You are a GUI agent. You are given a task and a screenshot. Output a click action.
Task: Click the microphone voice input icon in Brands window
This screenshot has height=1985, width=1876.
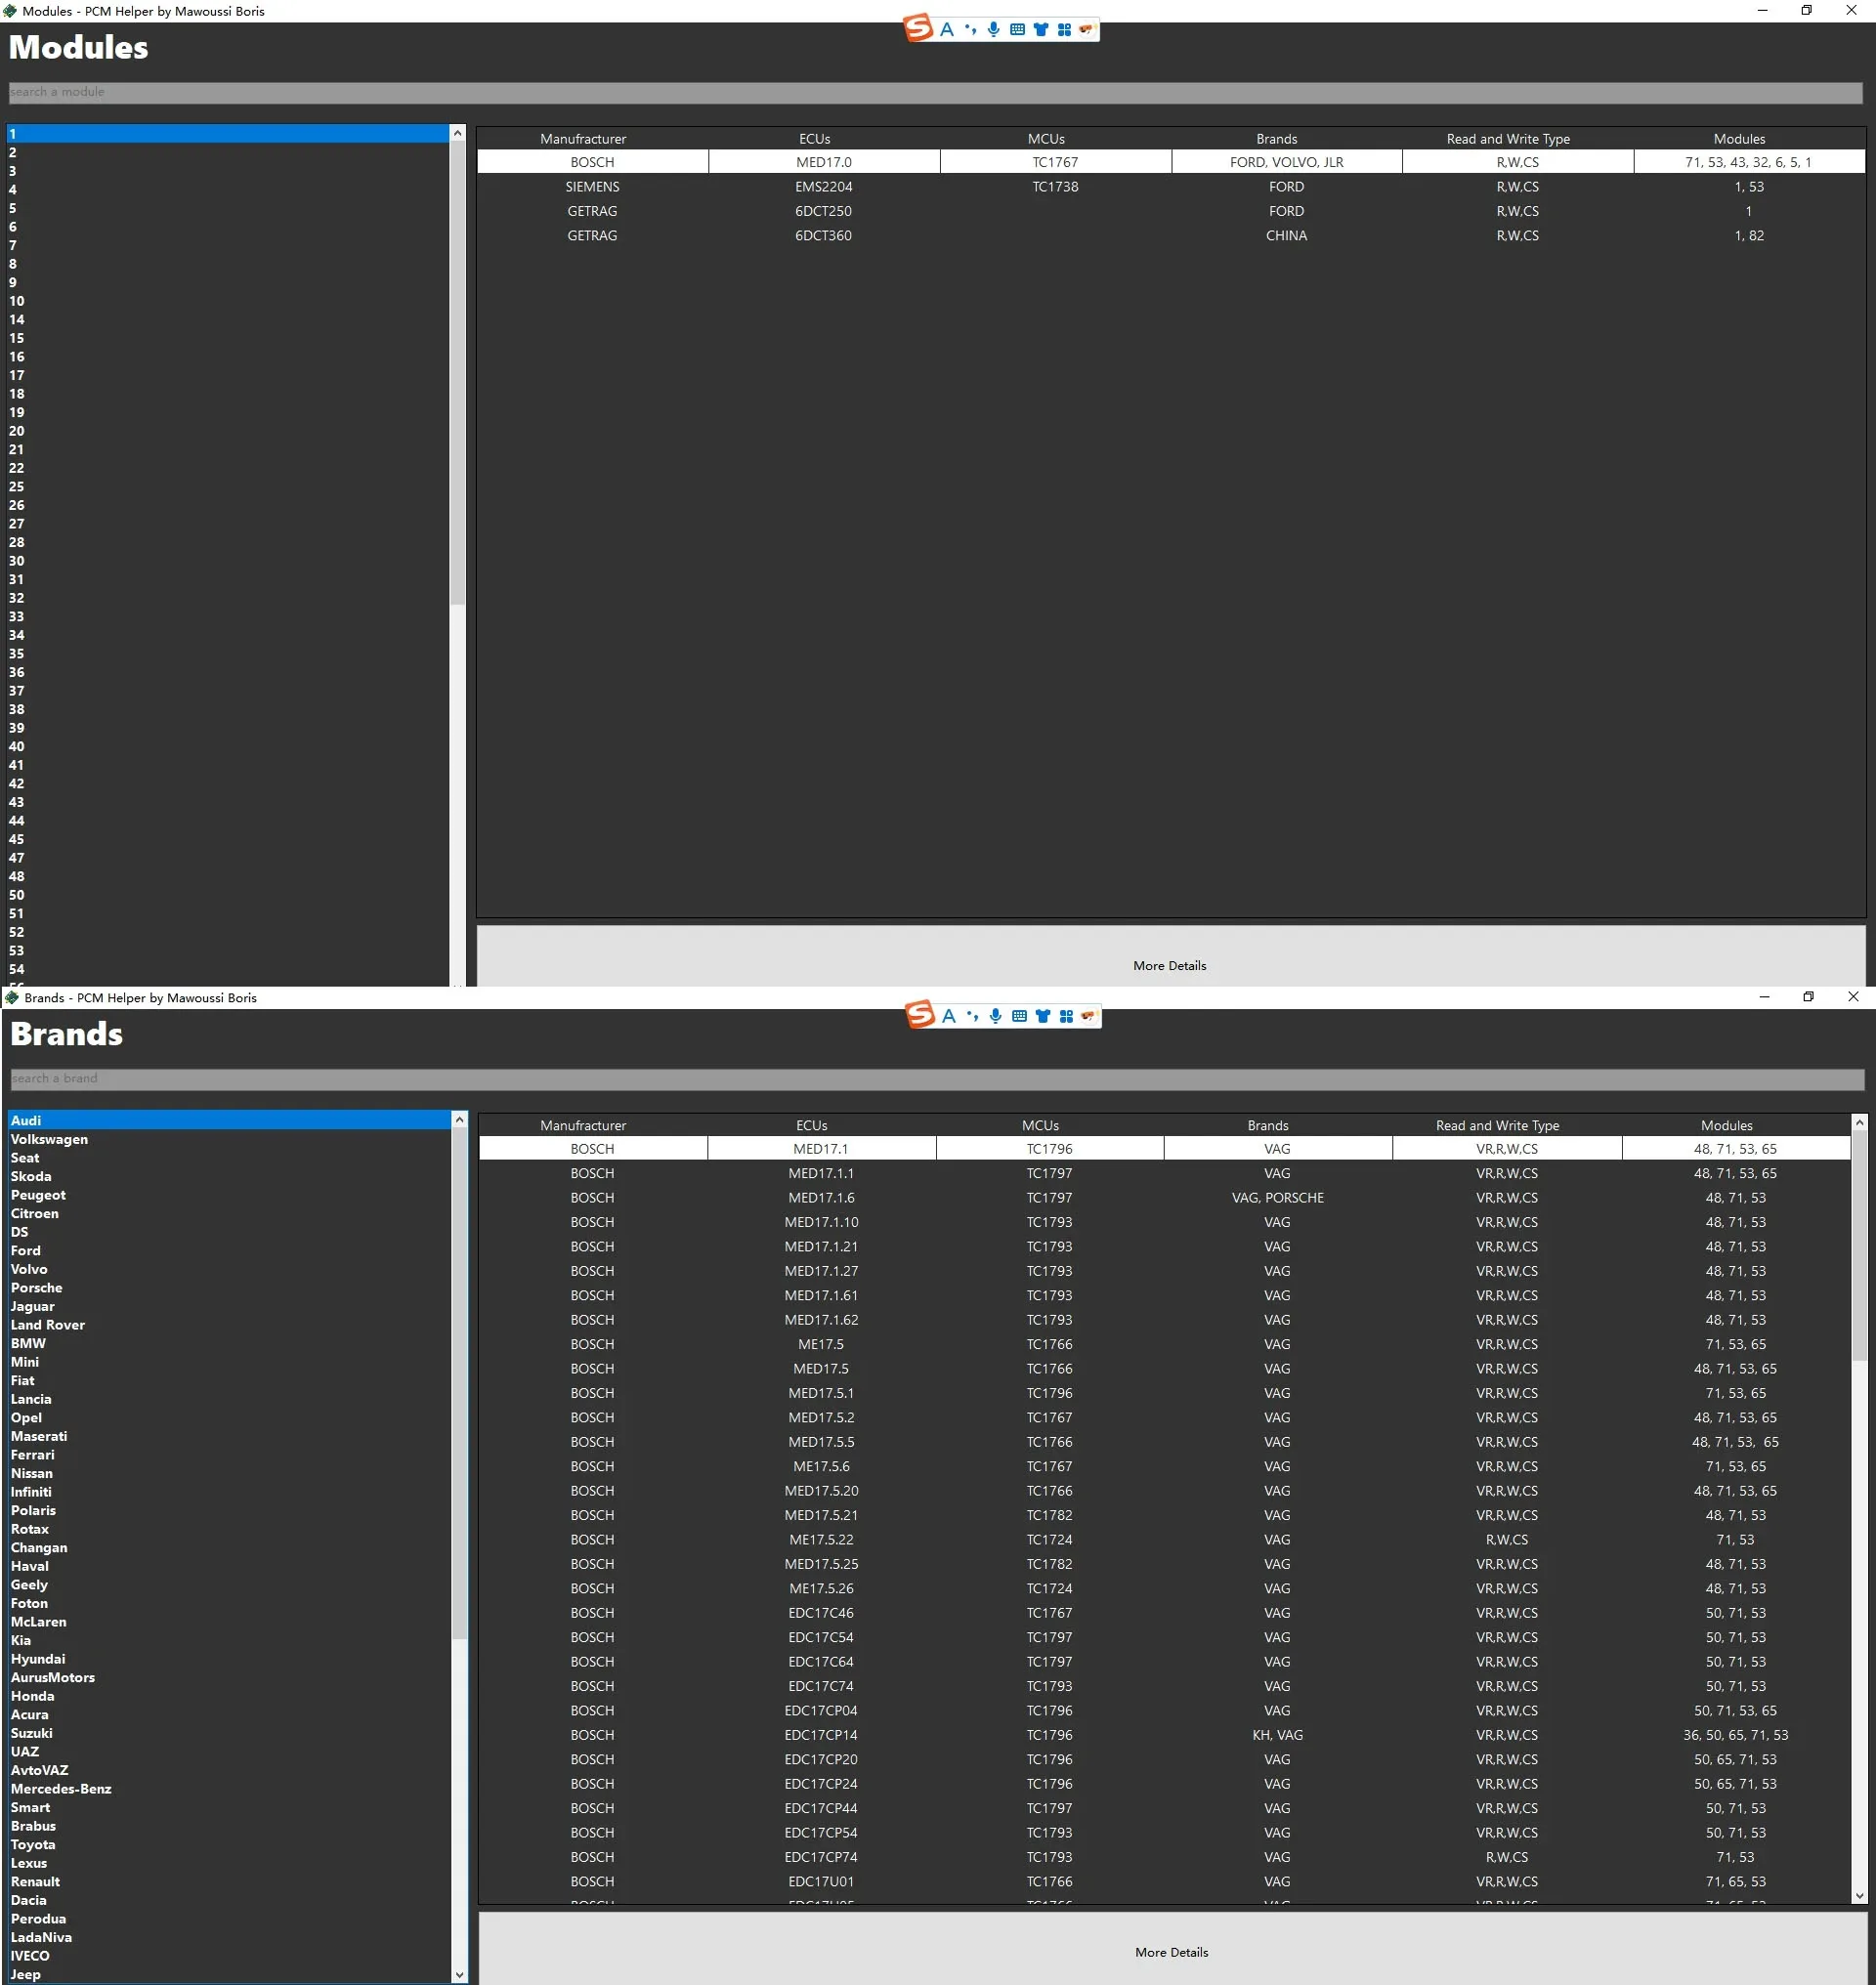(995, 1016)
